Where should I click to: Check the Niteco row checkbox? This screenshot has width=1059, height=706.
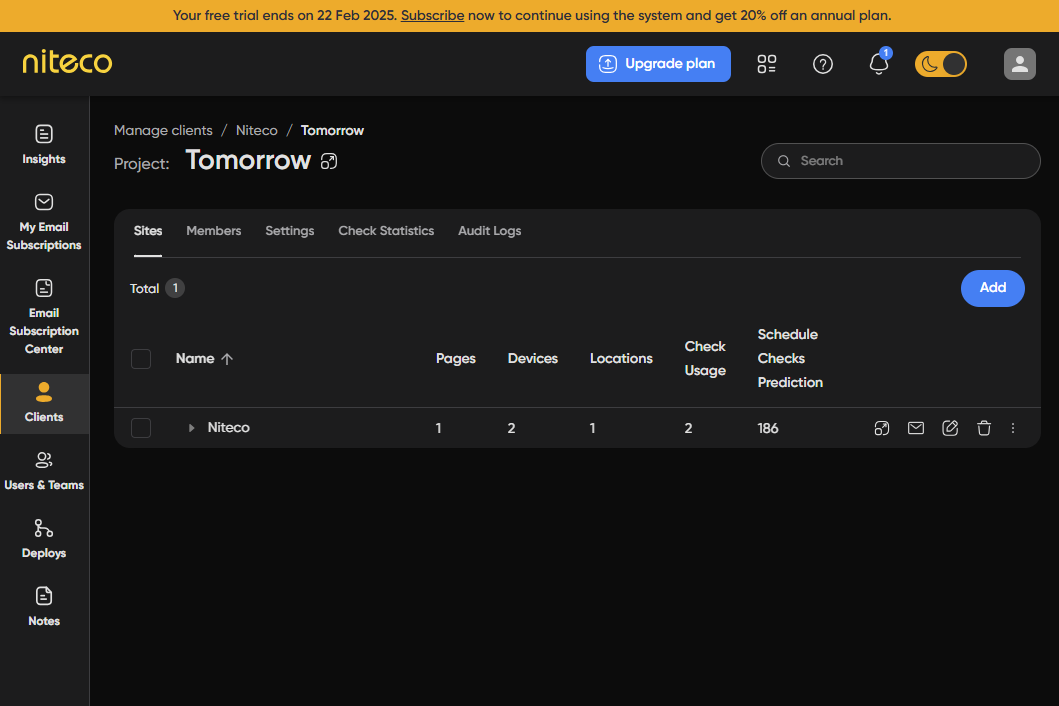tap(140, 428)
